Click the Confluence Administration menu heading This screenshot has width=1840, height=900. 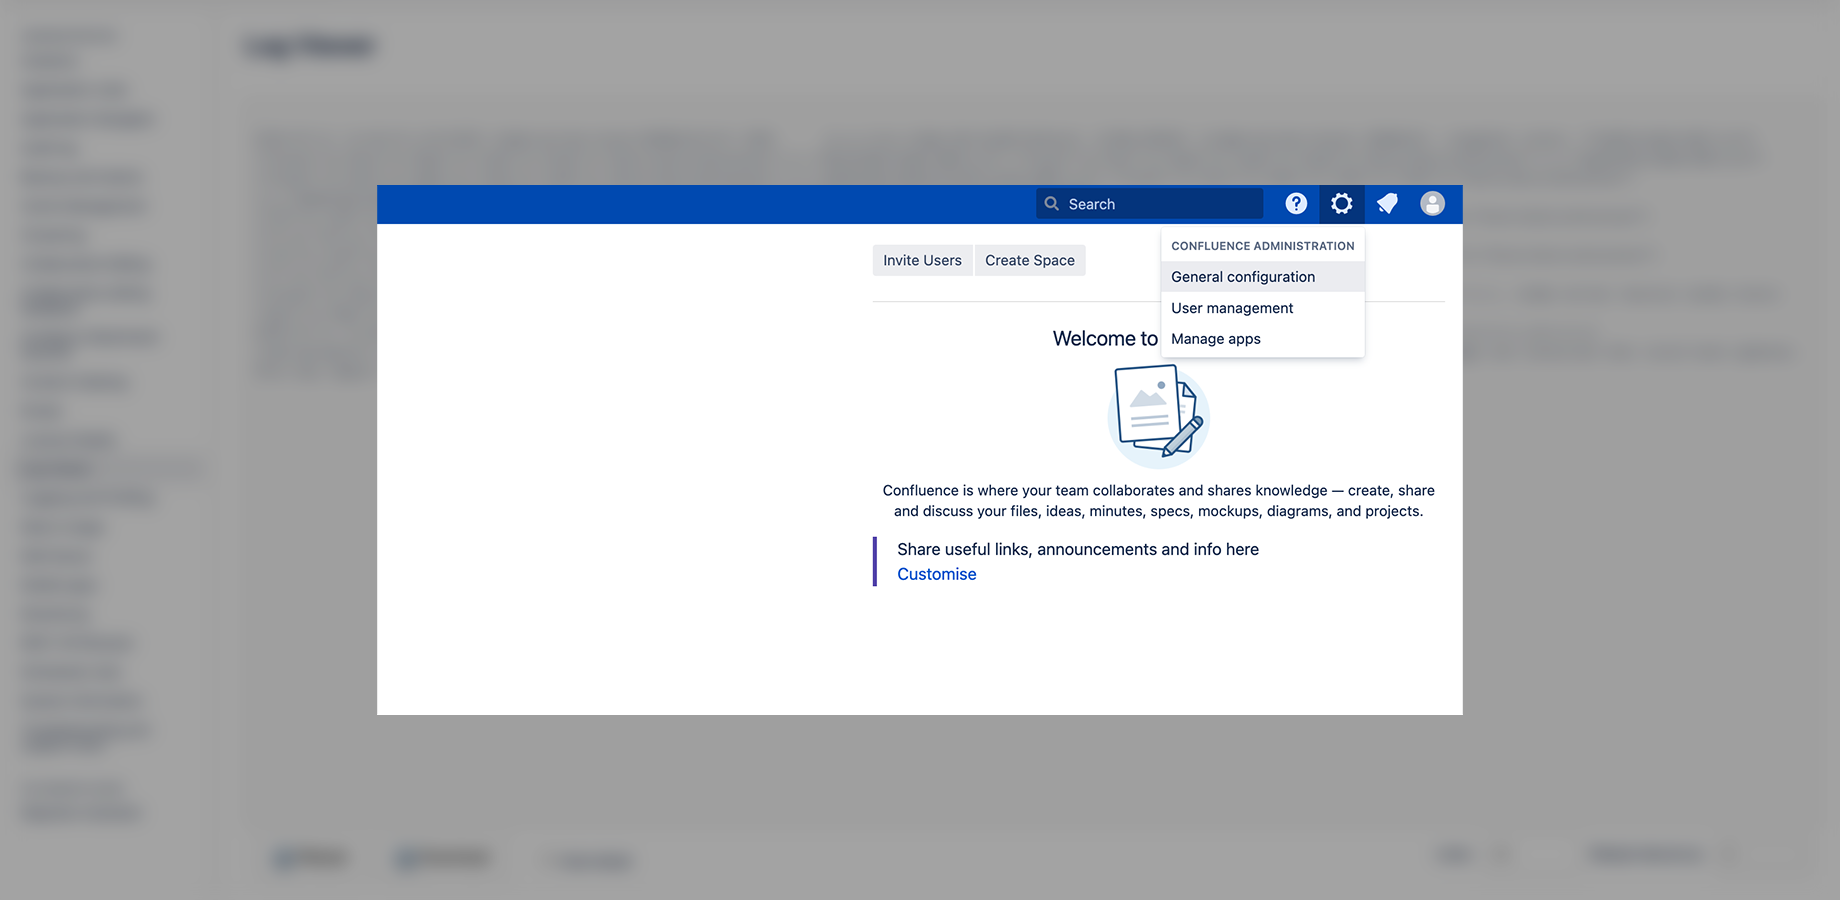click(x=1263, y=246)
